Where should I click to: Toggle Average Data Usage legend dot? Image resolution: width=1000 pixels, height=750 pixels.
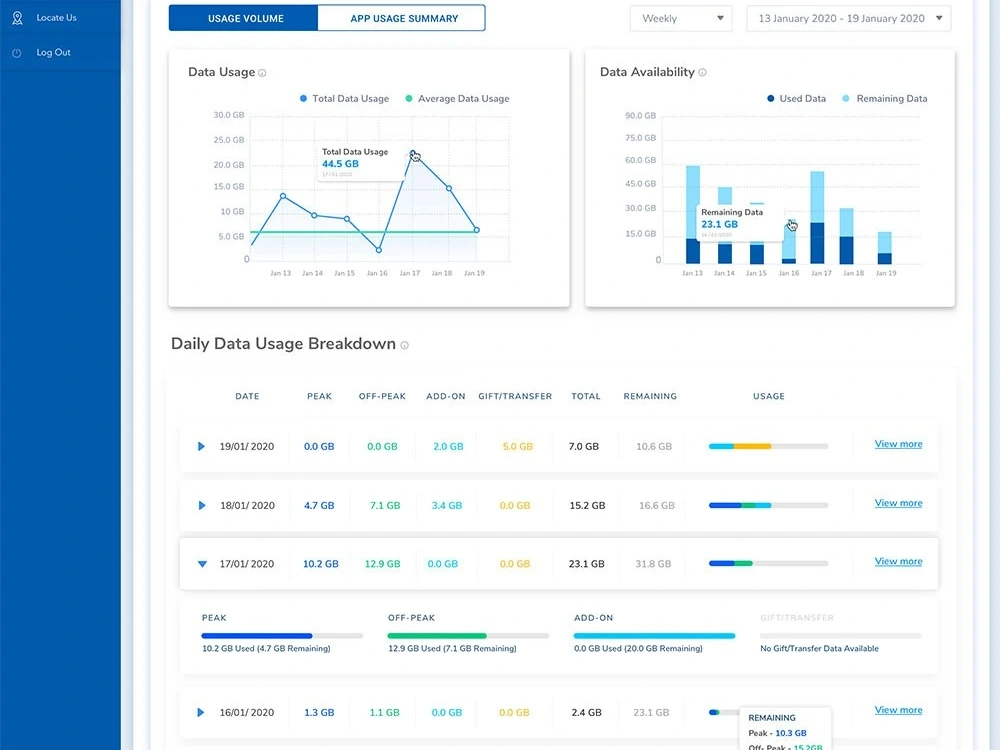(409, 98)
